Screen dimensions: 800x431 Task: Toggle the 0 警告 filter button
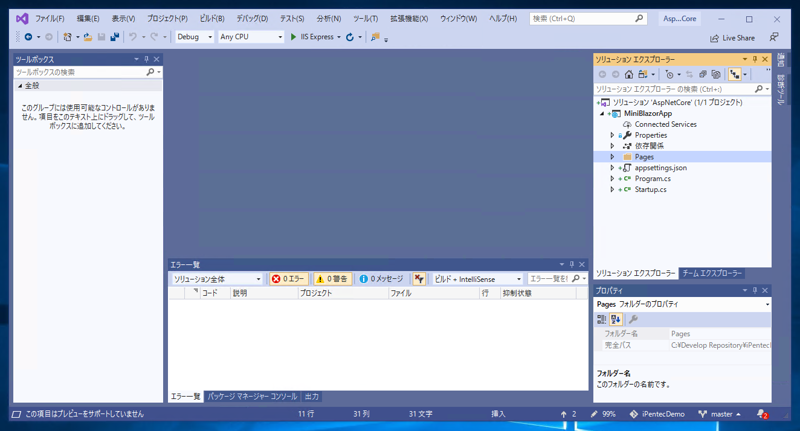click(x=332, y=279)
